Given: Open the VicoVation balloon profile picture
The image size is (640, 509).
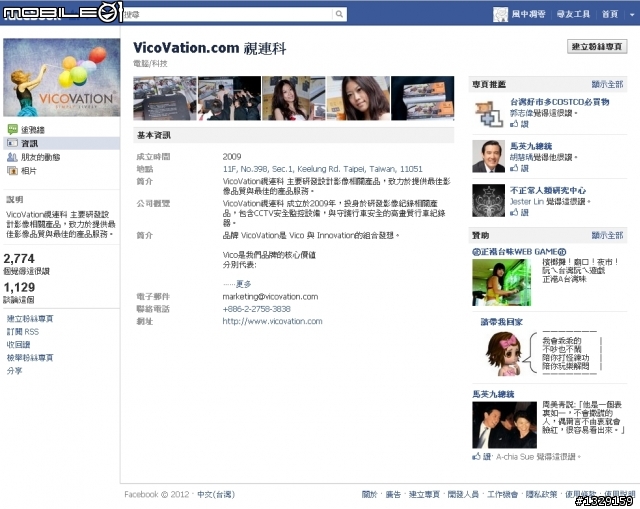Looking at the screenshot, I should click(x=62, y=78).
